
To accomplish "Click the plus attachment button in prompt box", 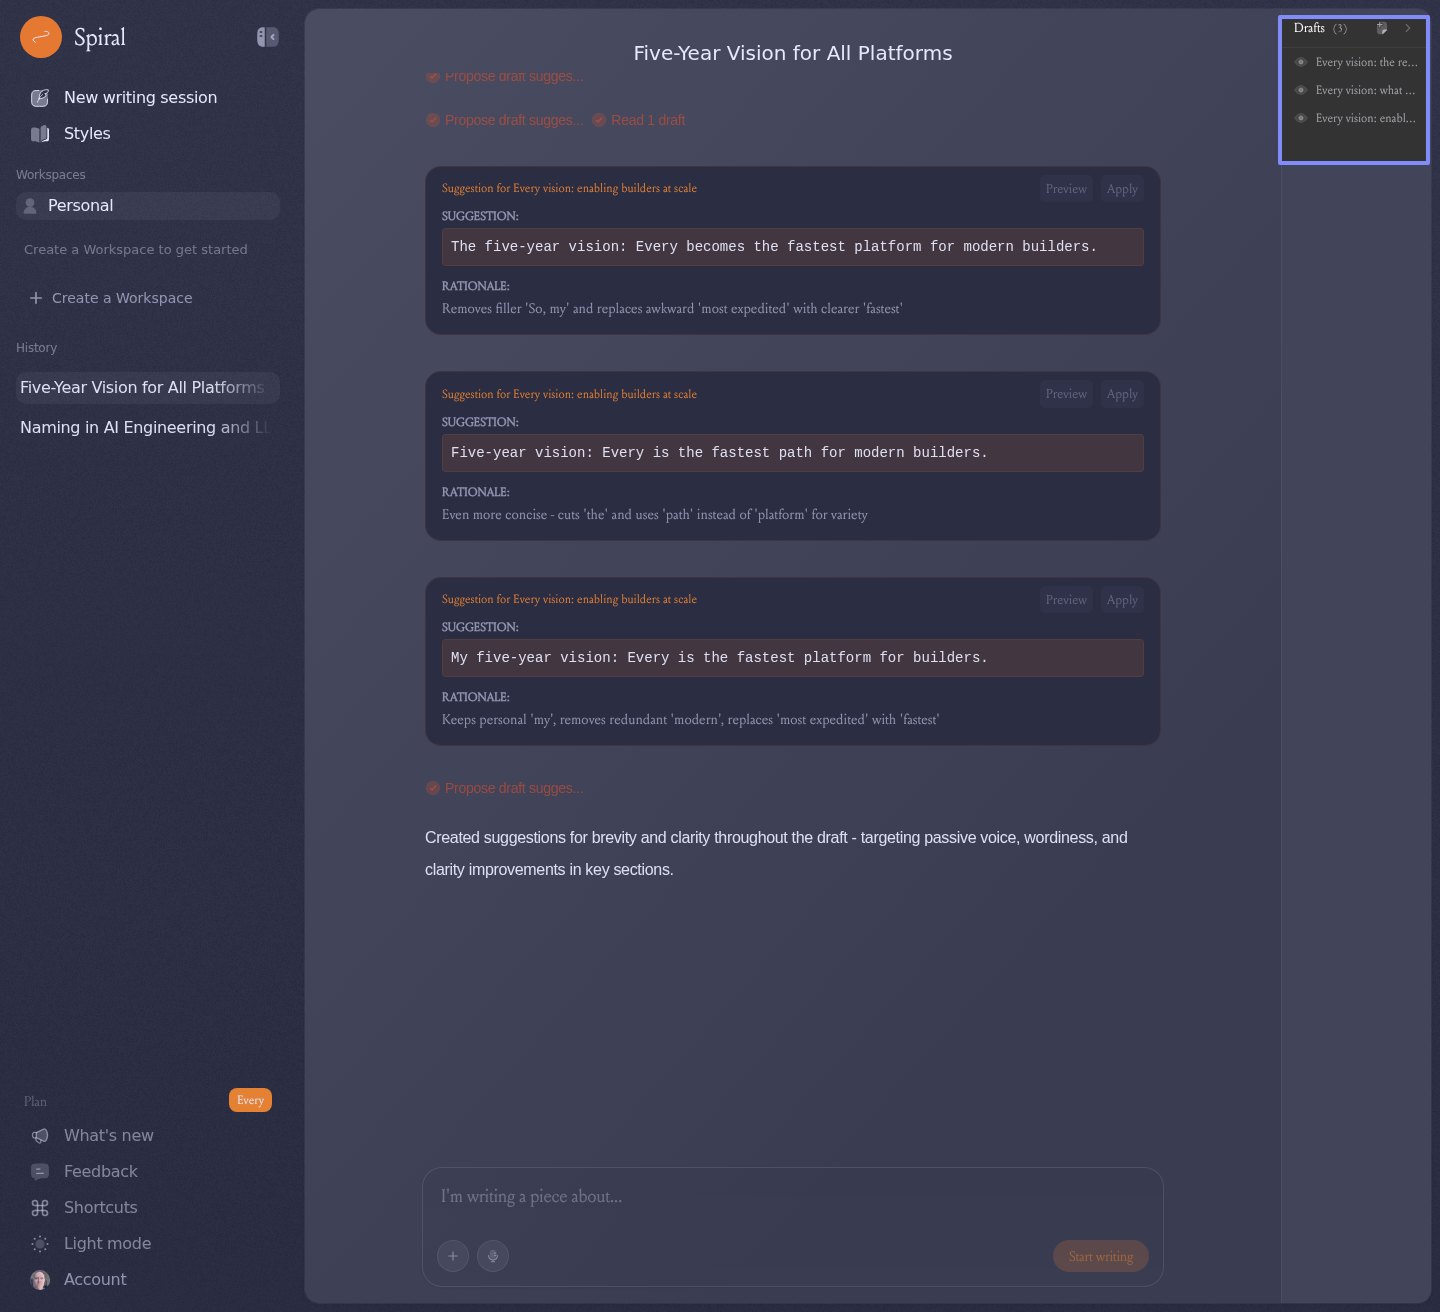I will tap(453, 1256).
